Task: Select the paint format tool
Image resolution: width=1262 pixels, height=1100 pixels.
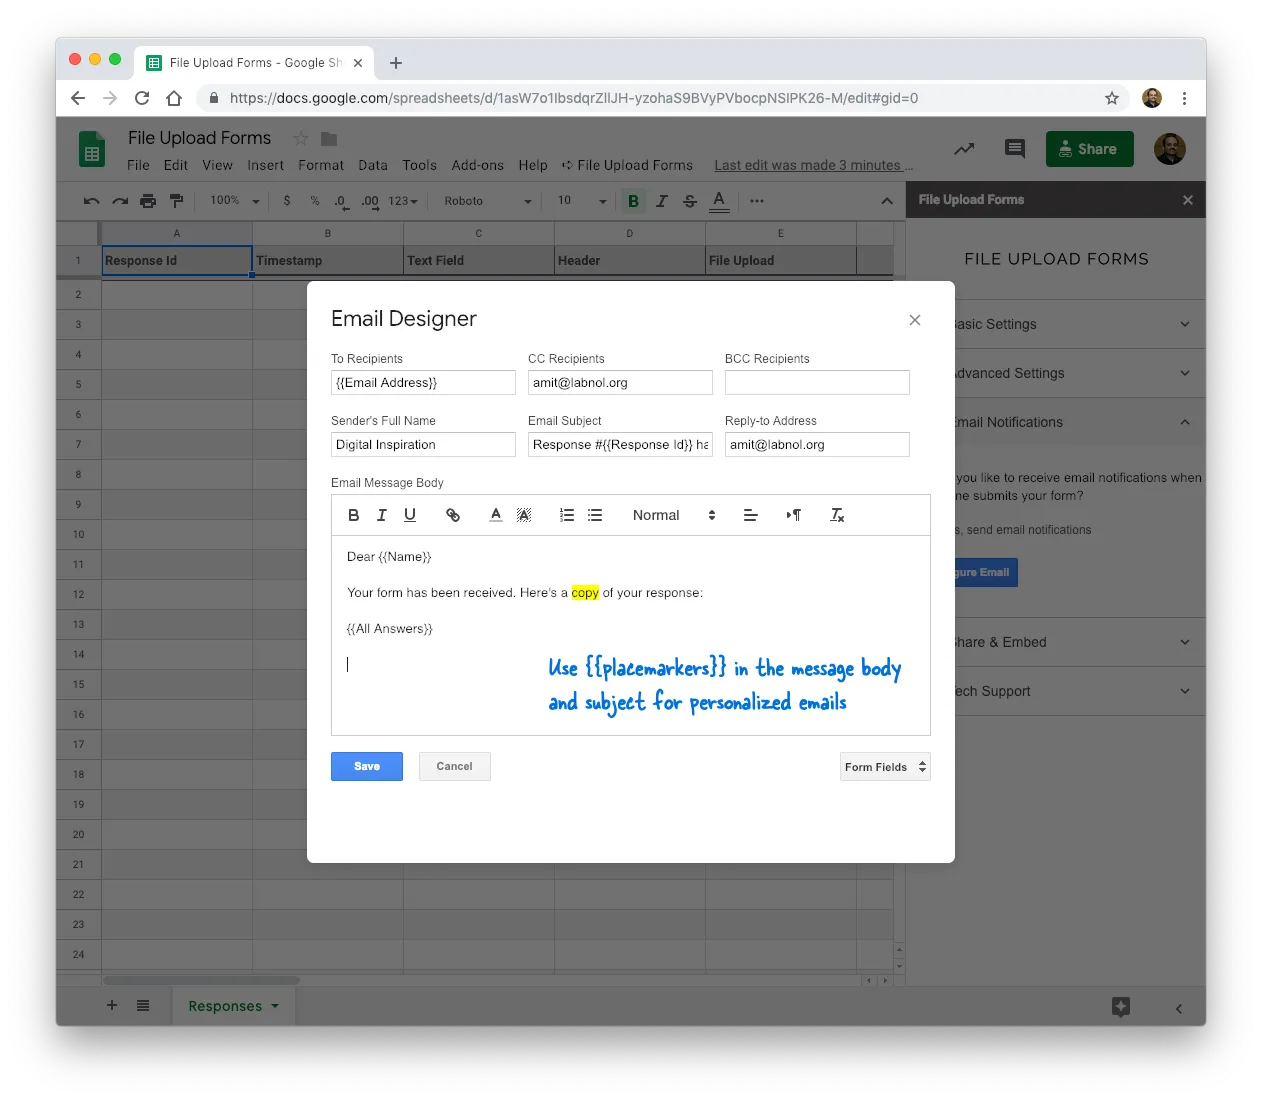Action: pyautogui.click(x=177, y=200)
